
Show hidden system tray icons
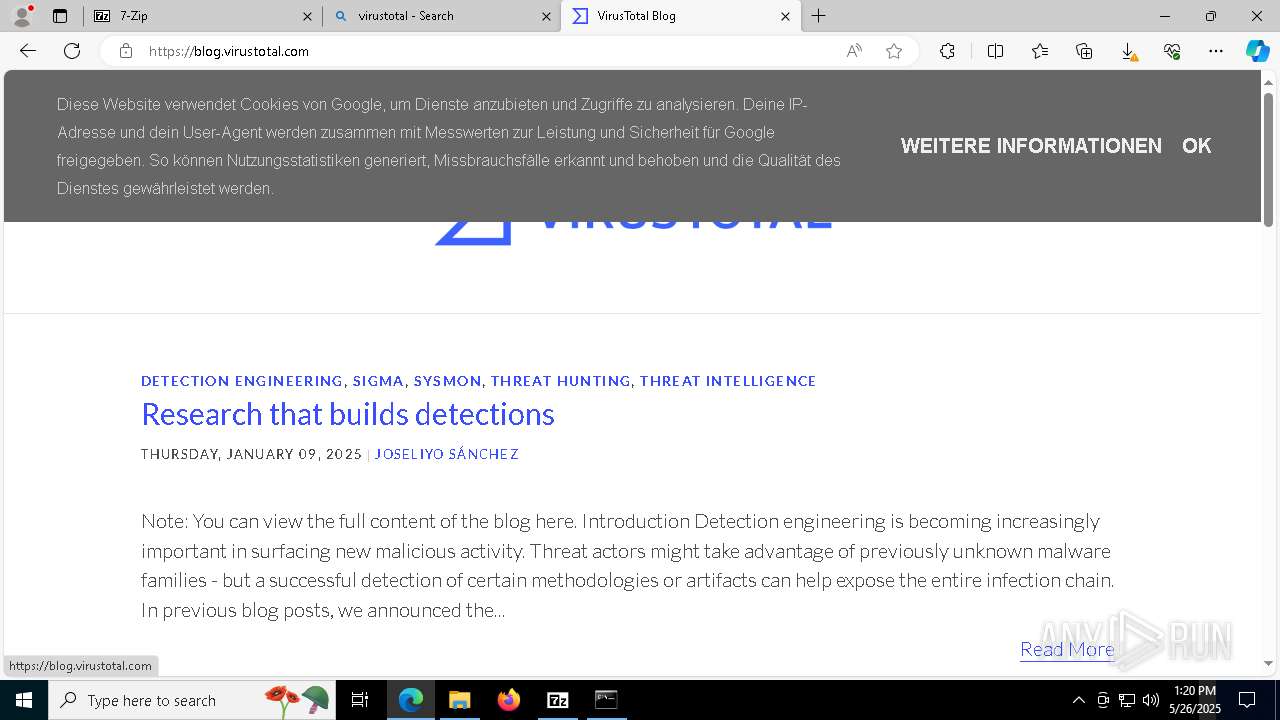click(x=1078, y=700)
